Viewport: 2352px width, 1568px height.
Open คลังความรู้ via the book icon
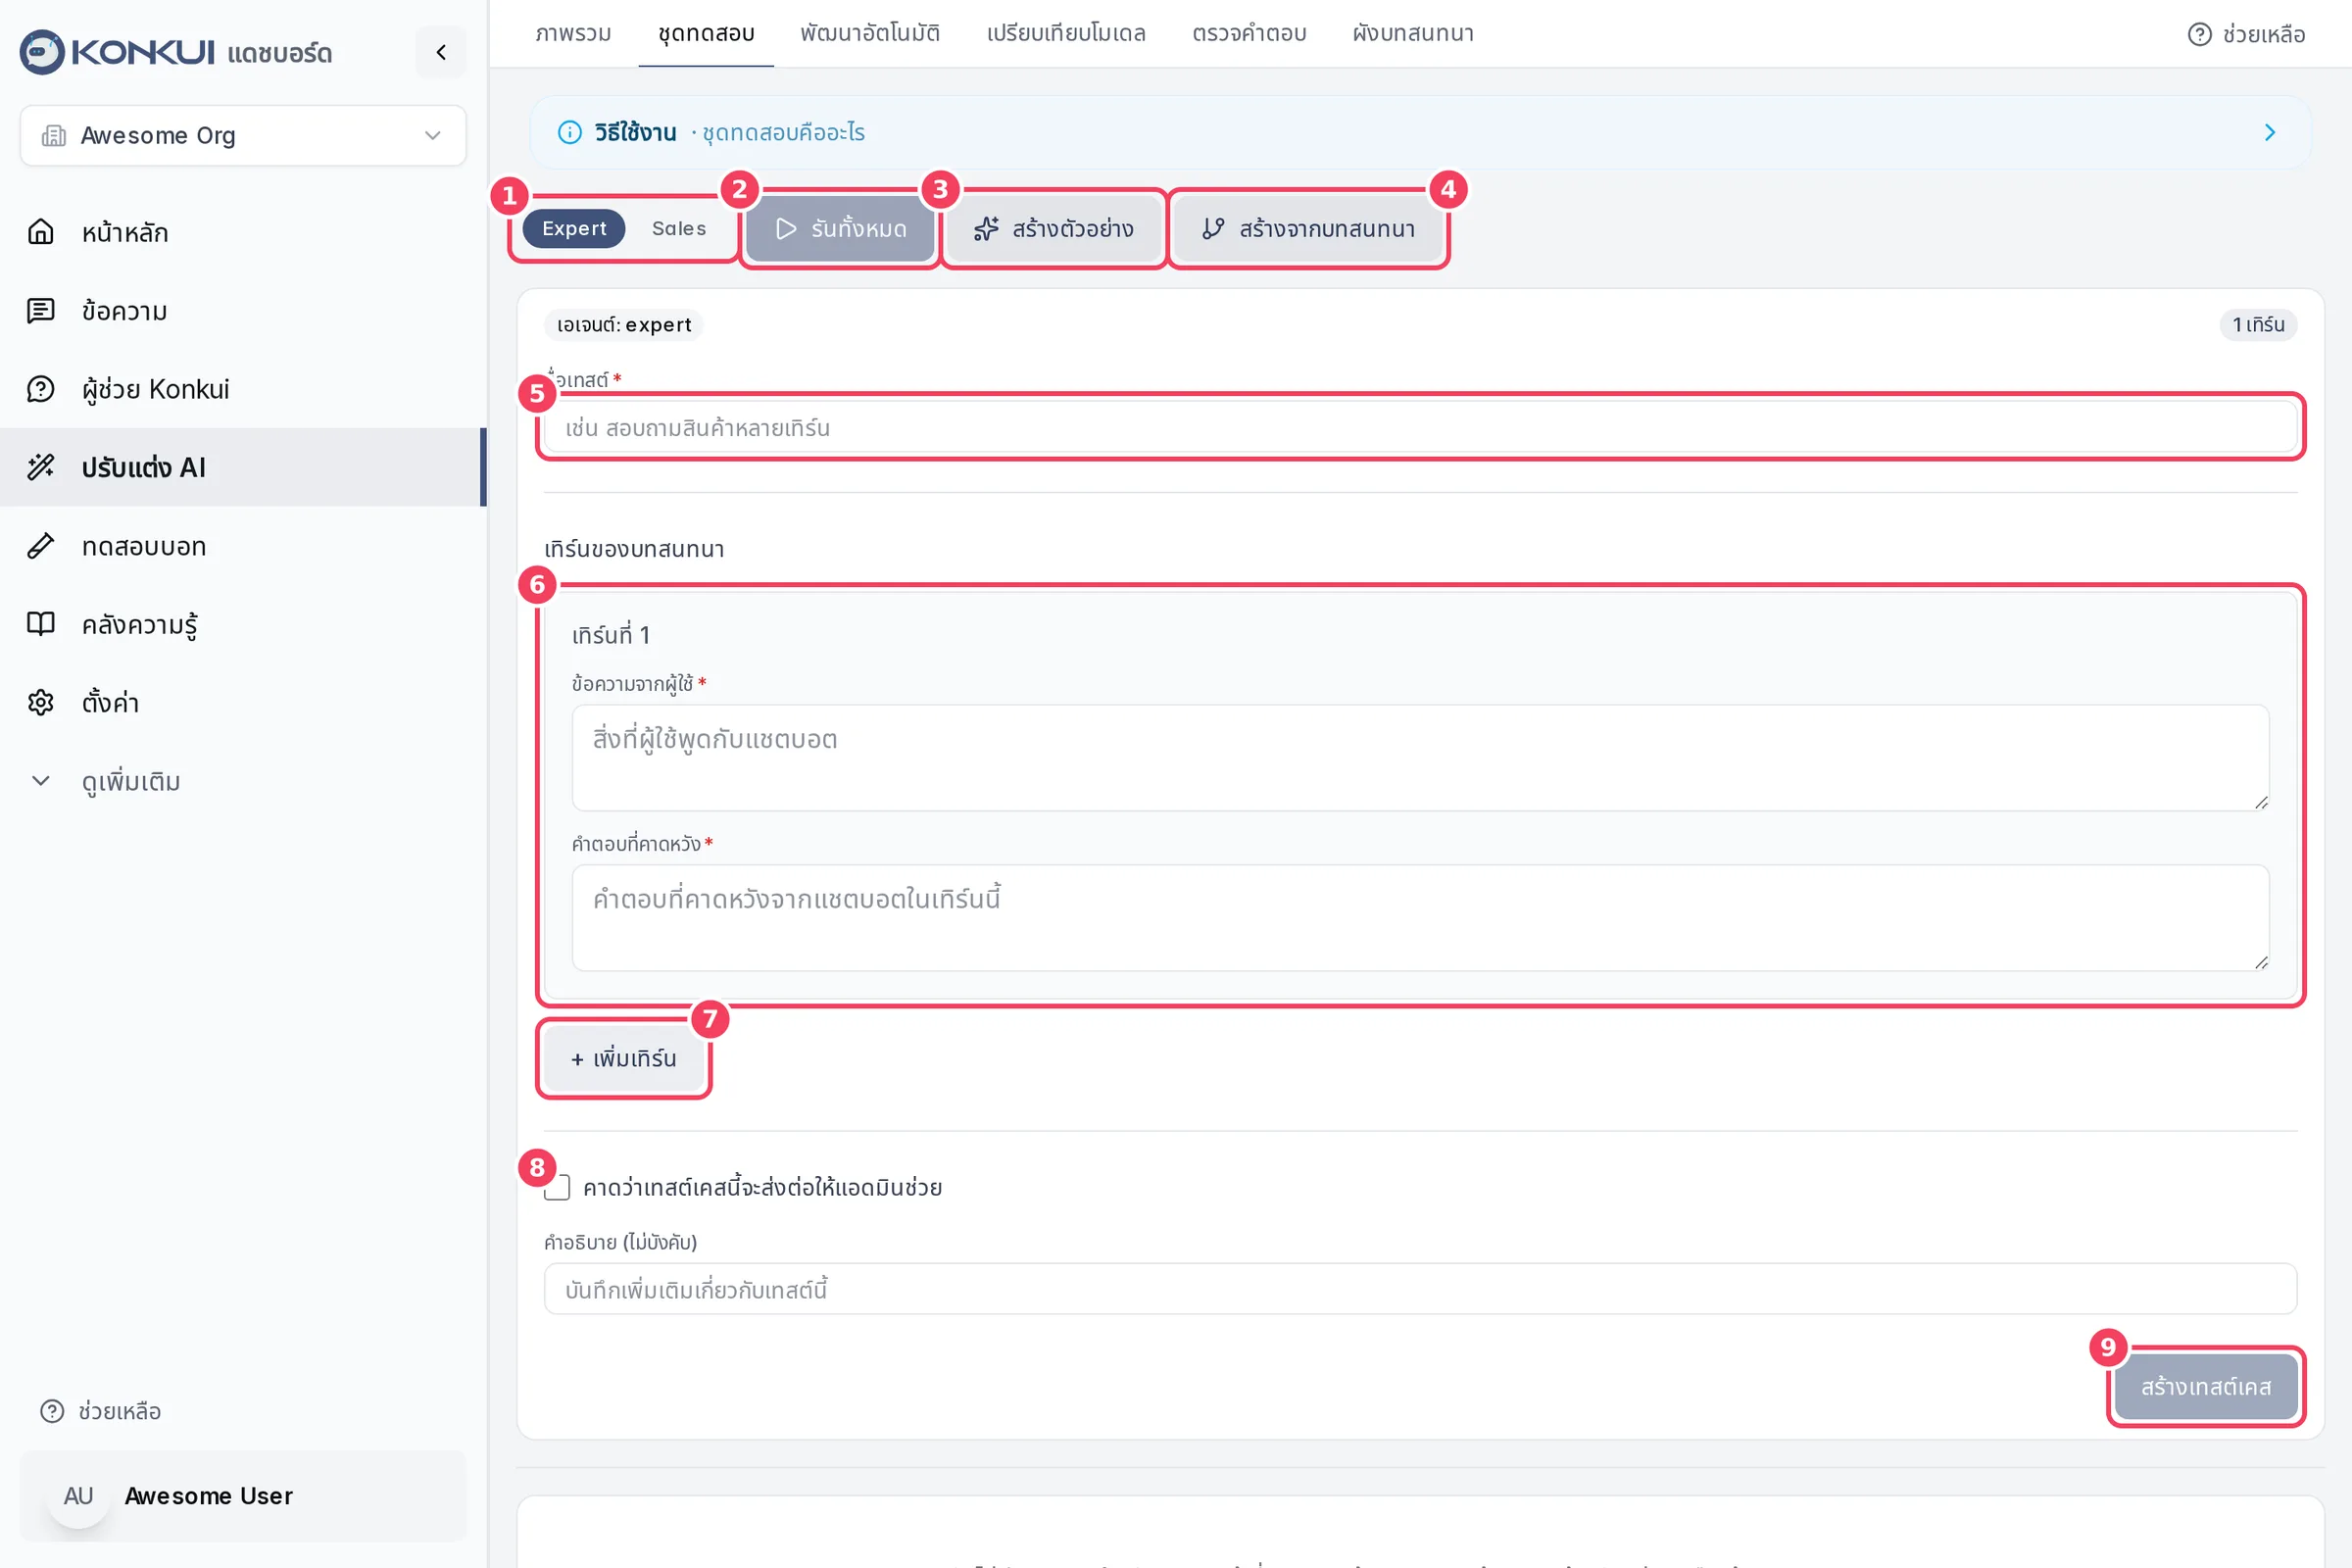pos(41,624)
